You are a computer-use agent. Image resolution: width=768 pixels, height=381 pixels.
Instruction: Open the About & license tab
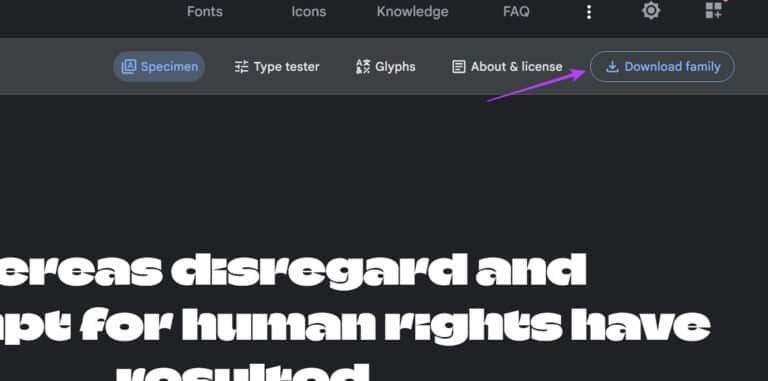(x=507, y=67)
